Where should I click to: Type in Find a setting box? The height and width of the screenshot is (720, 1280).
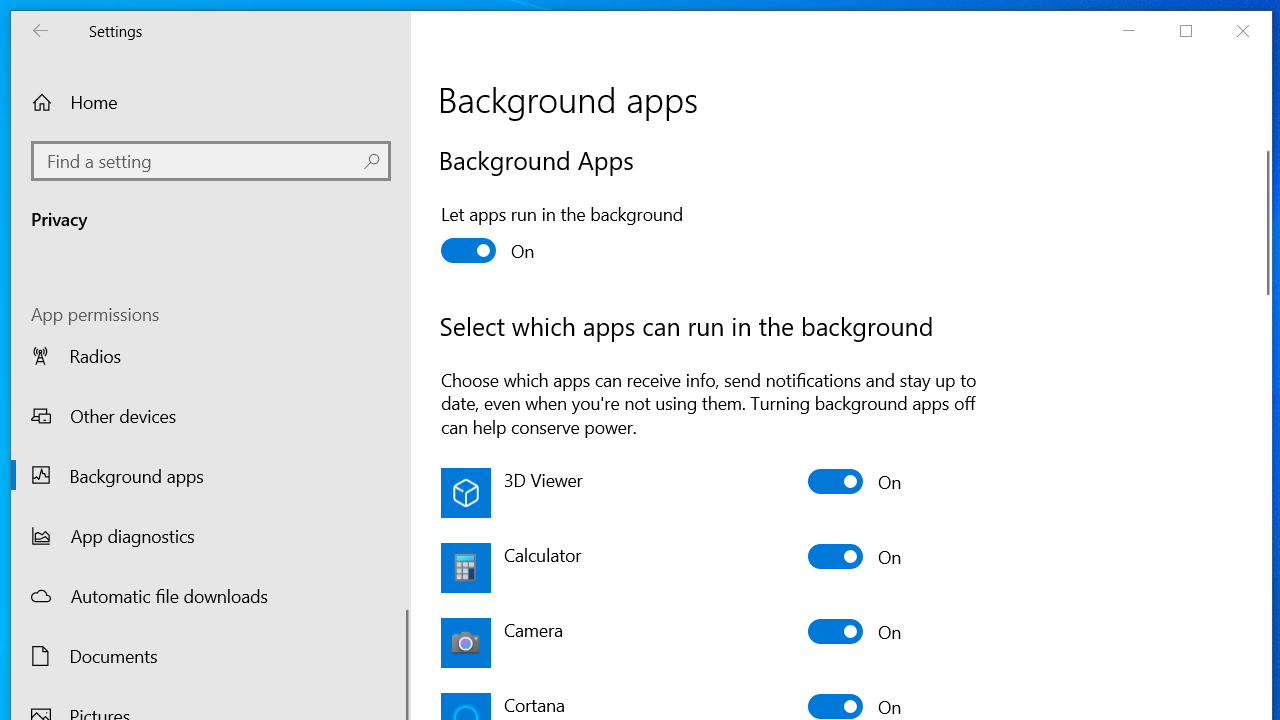(200, 161)
